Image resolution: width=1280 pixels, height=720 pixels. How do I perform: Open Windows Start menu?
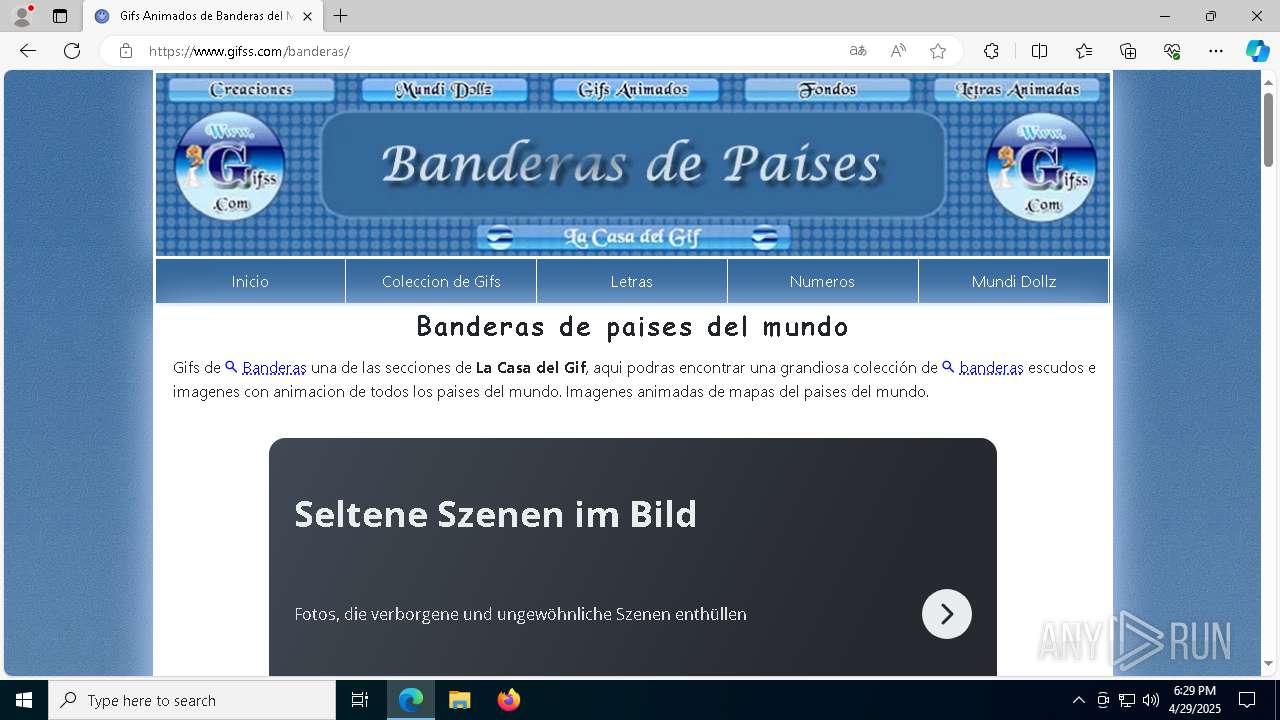[x=24, y=700]
